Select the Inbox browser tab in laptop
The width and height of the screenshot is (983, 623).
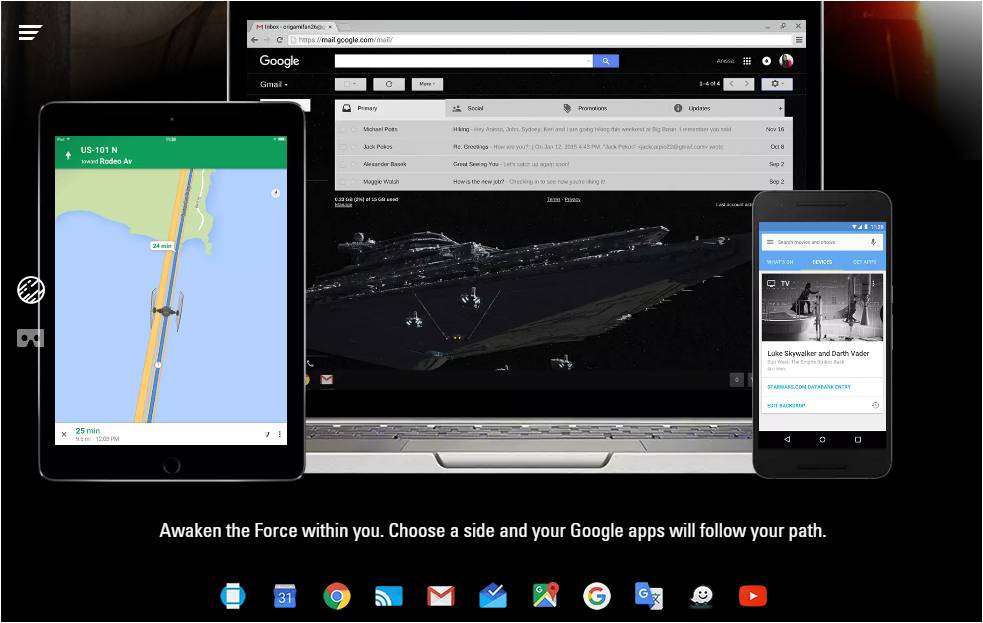[293, 27]
